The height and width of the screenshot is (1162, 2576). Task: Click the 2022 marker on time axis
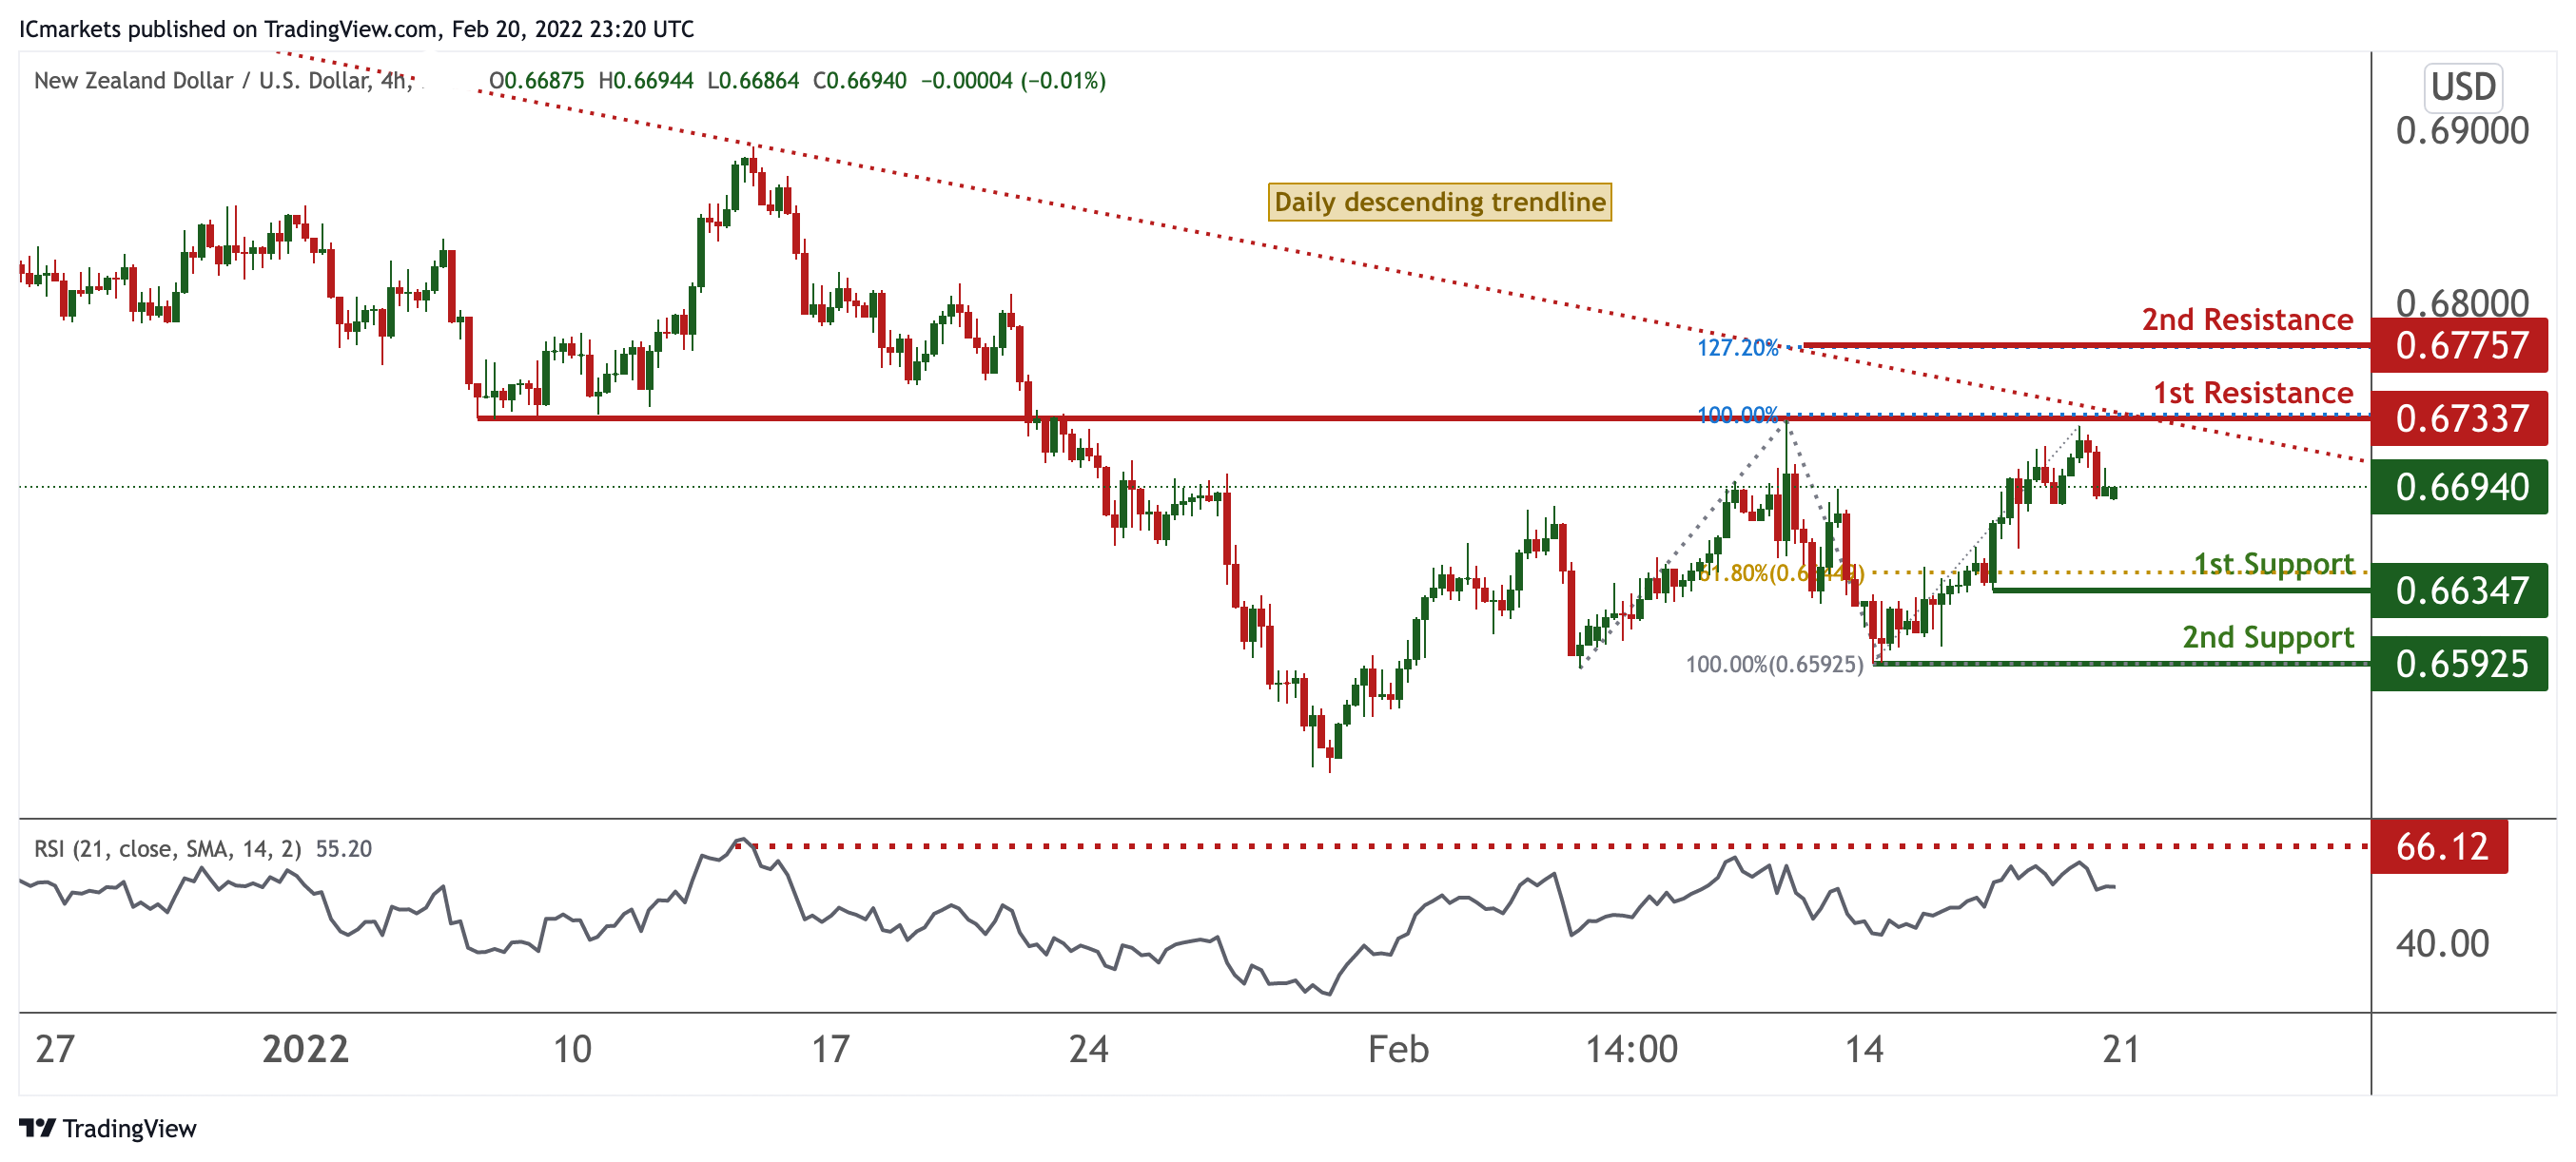(x=305, y=1049)
